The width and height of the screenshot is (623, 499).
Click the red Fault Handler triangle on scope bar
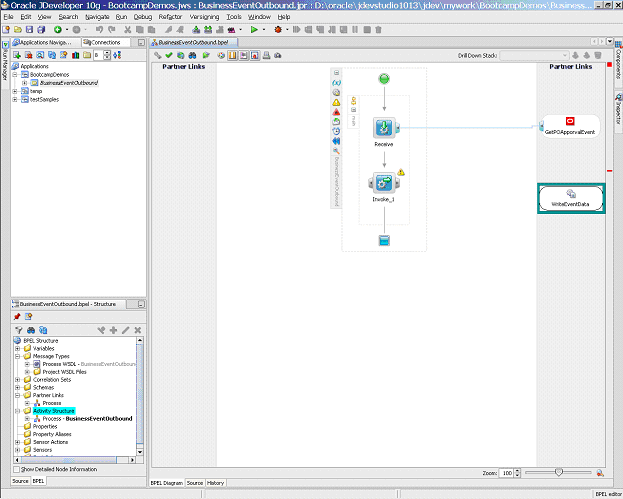336,112
